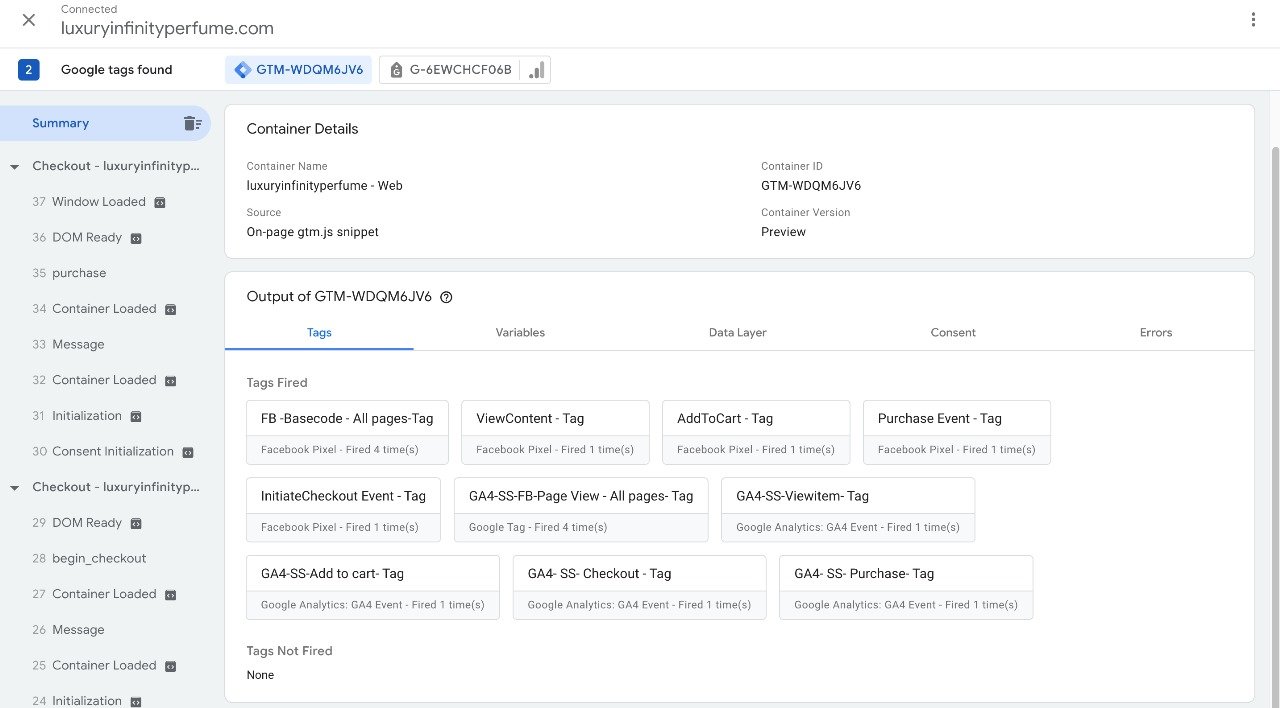The height and width of the screenshot is (708, 1280).
Task: Collapse the Checkout group containing 29 DOM Ready
Action: 15,488
